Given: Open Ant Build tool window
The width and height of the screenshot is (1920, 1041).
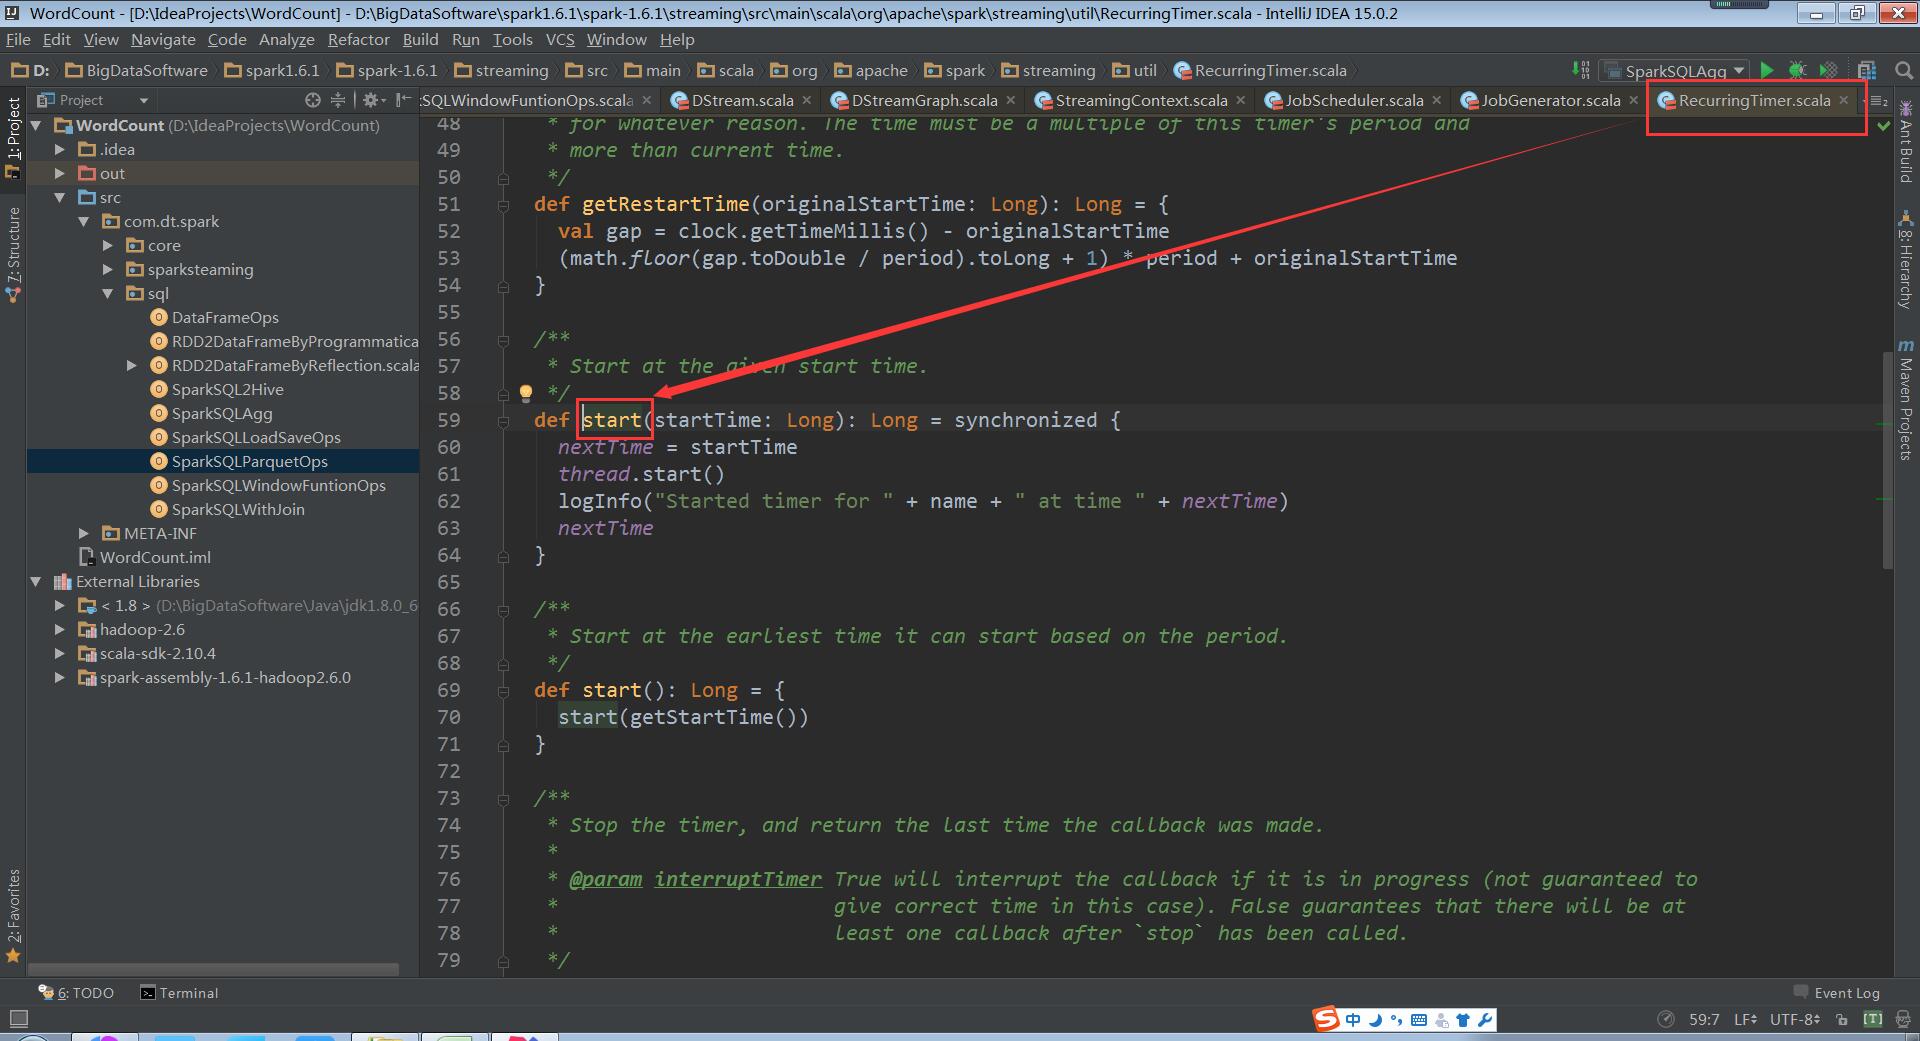Looking at the screenshot, I should tap(1905, 142).
